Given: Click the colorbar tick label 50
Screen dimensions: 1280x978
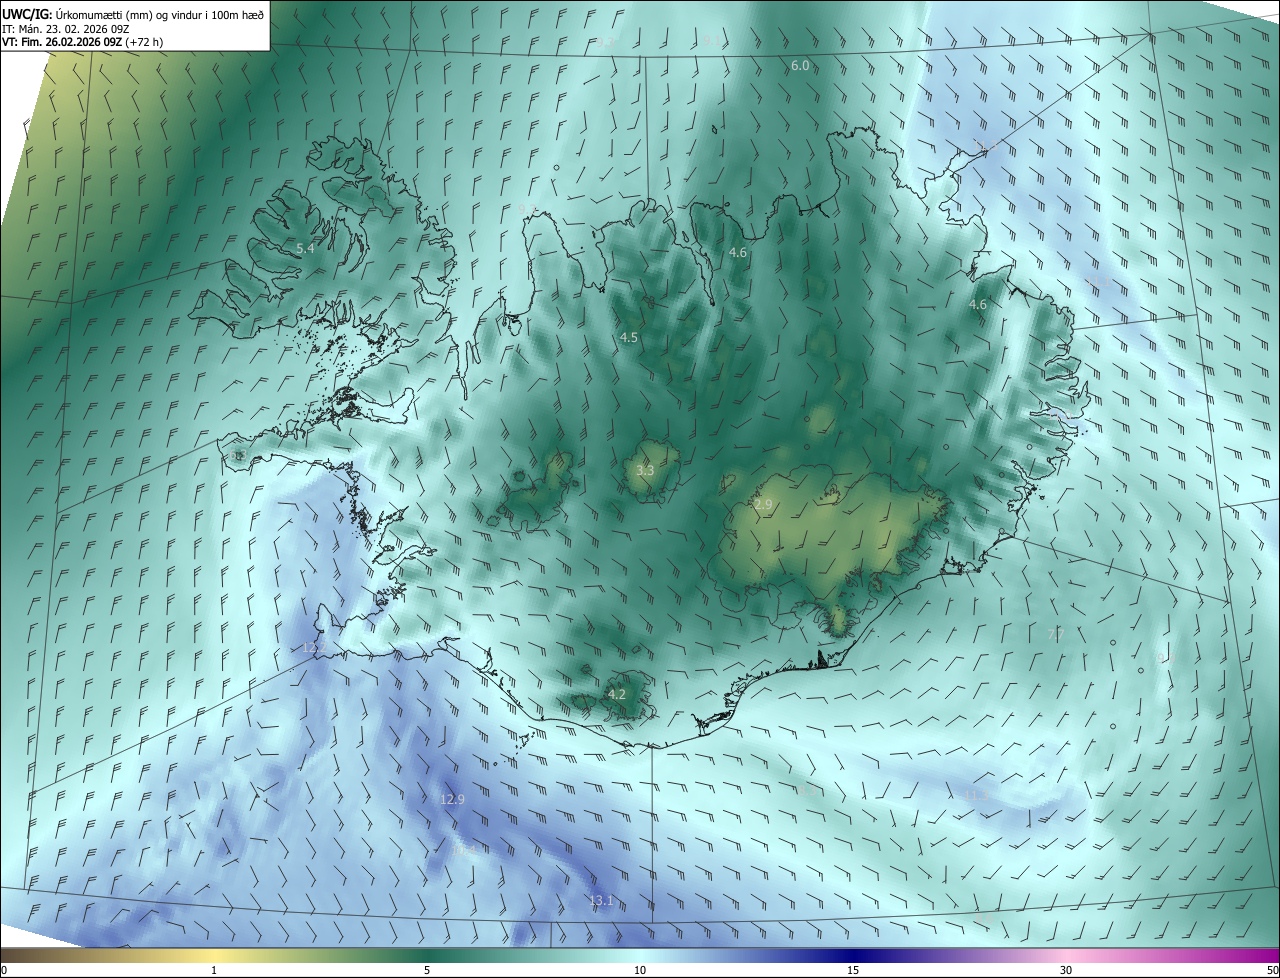Looking at the screenshot, I should (x=1272, y=970).
